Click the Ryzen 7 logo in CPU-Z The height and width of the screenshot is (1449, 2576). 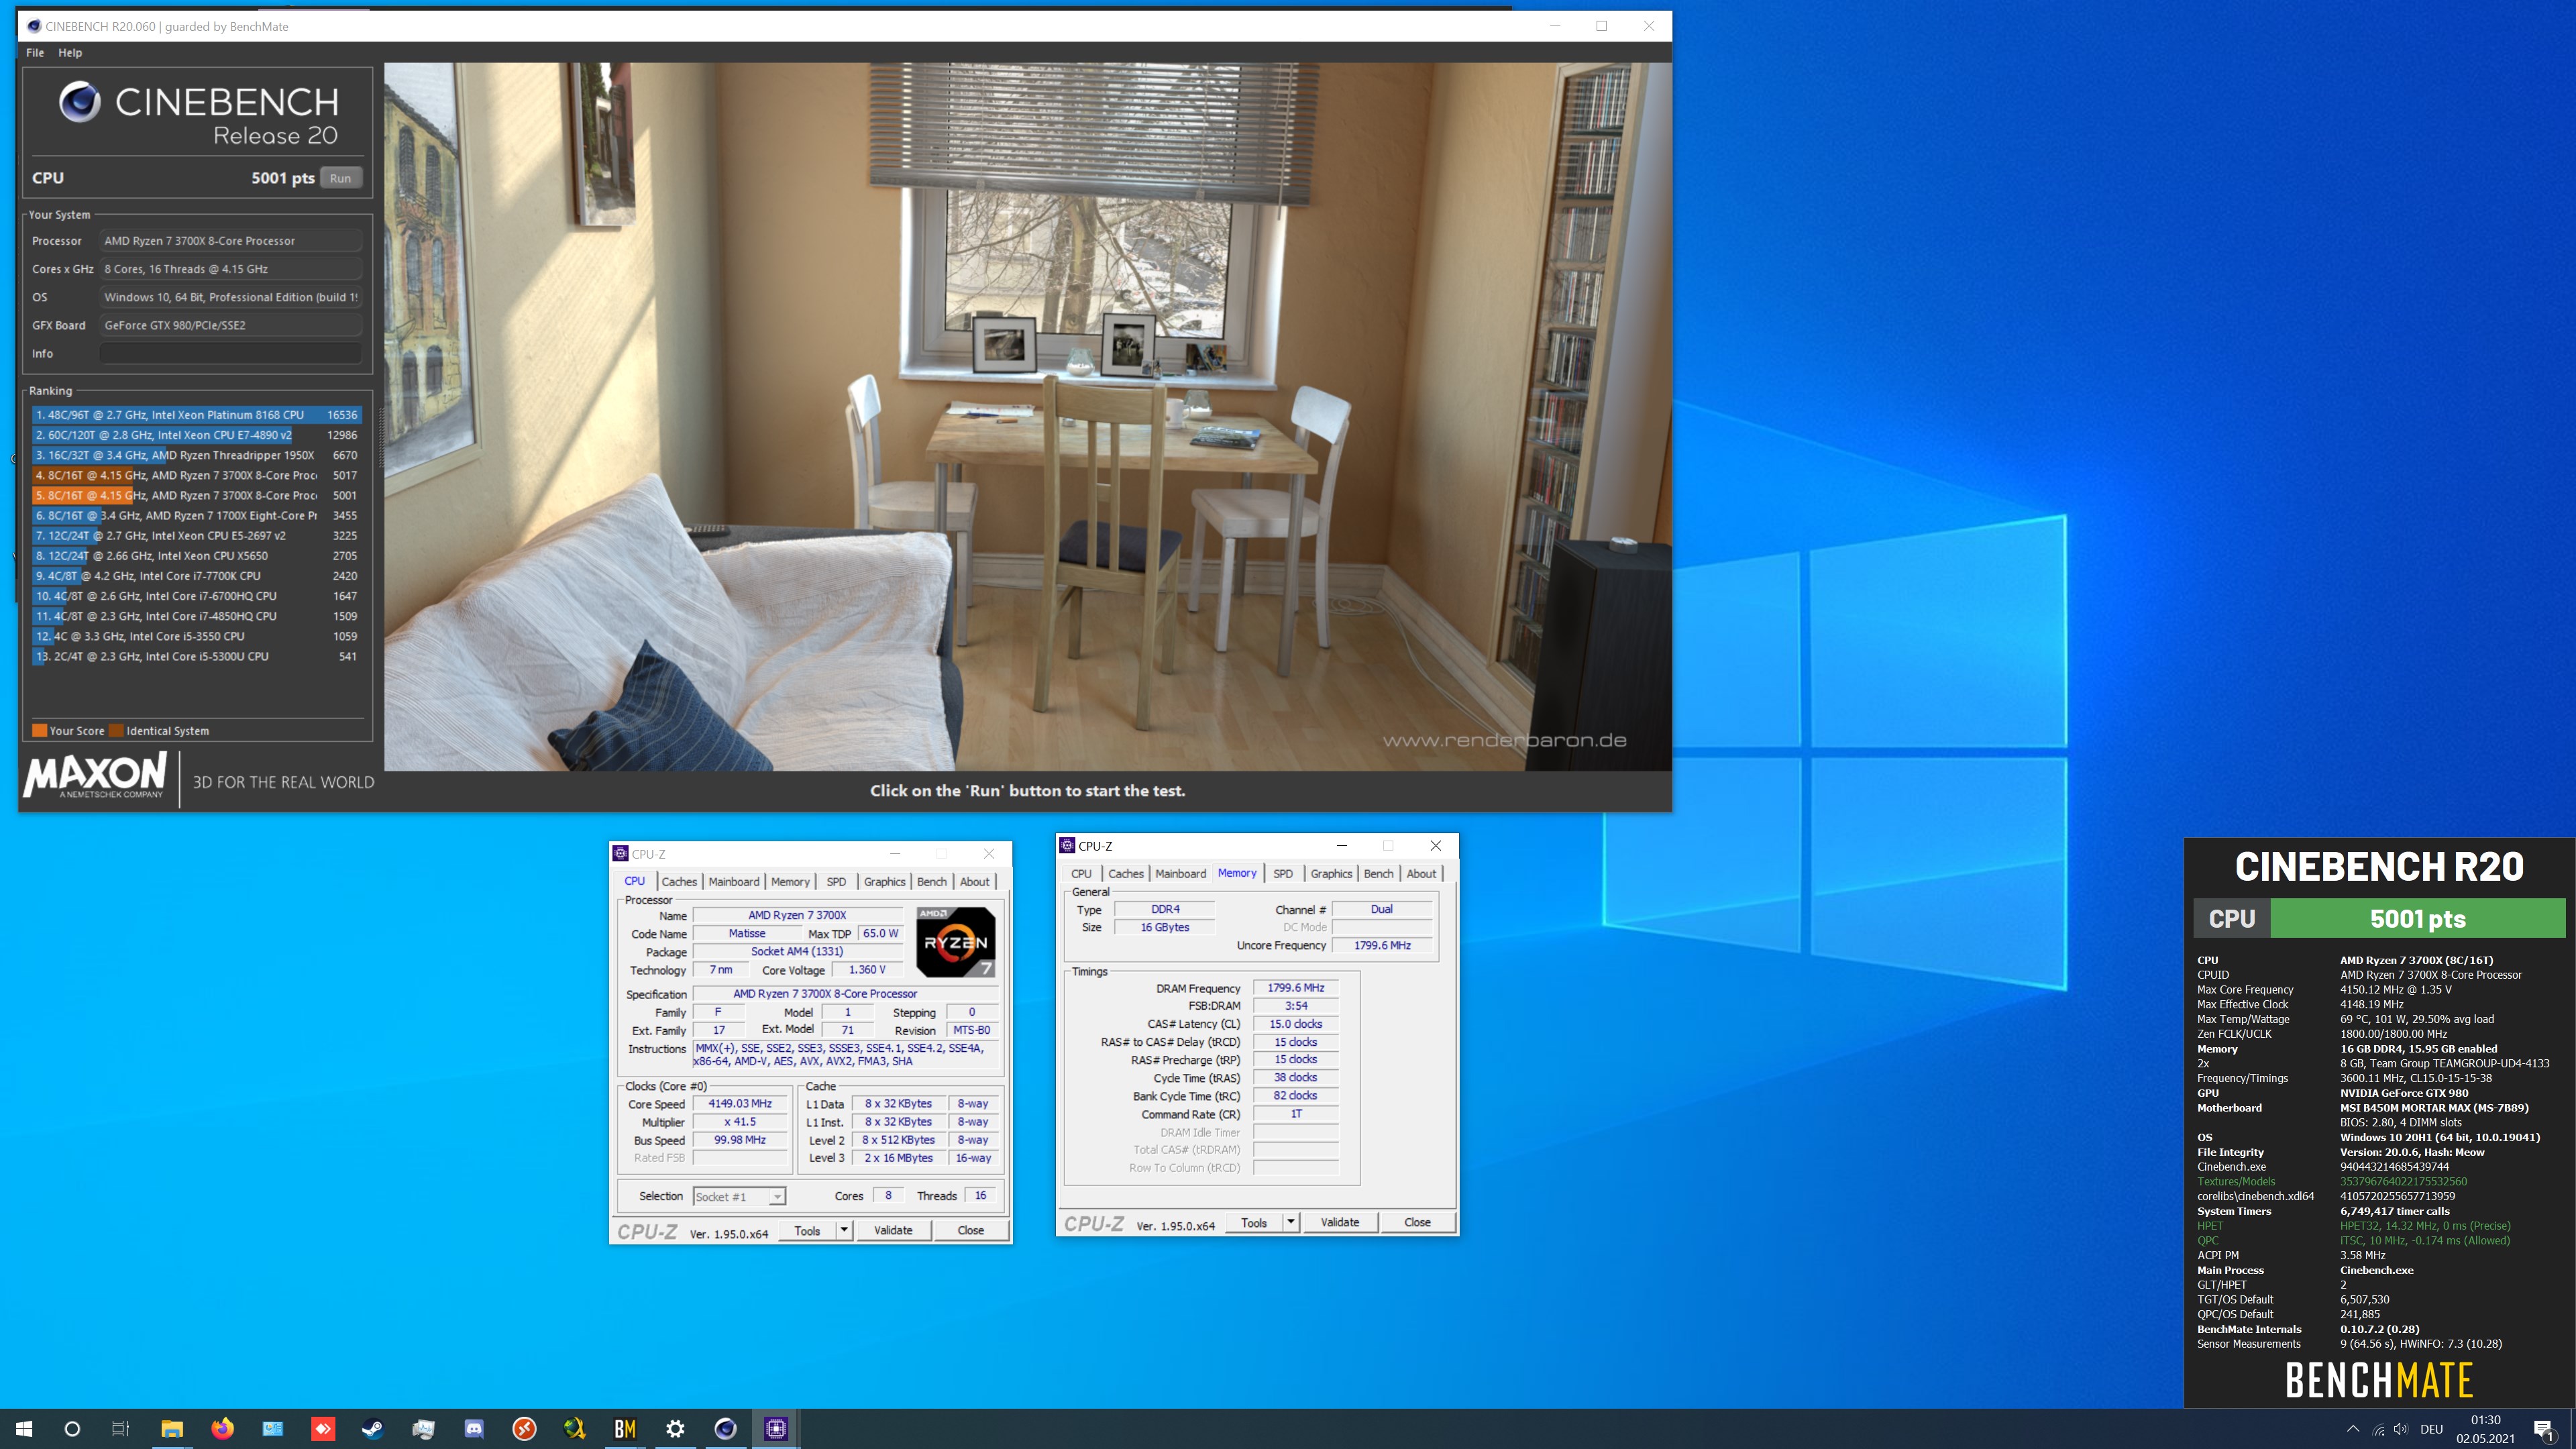[955, 941]
